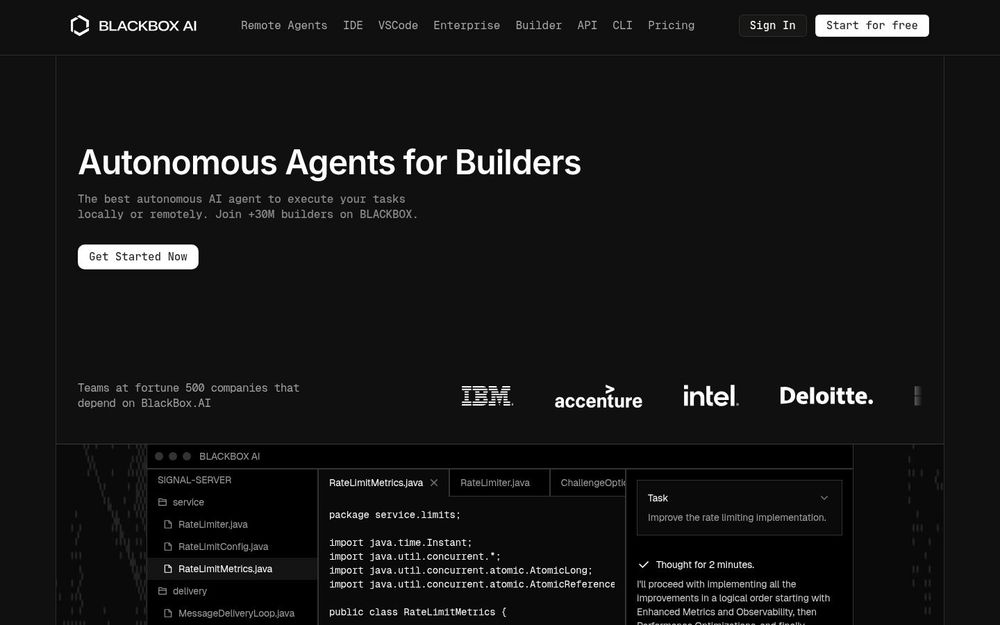This screenshot has width=1000, height=625.
Task: View the Pricing page
Action: click(671, 26)
